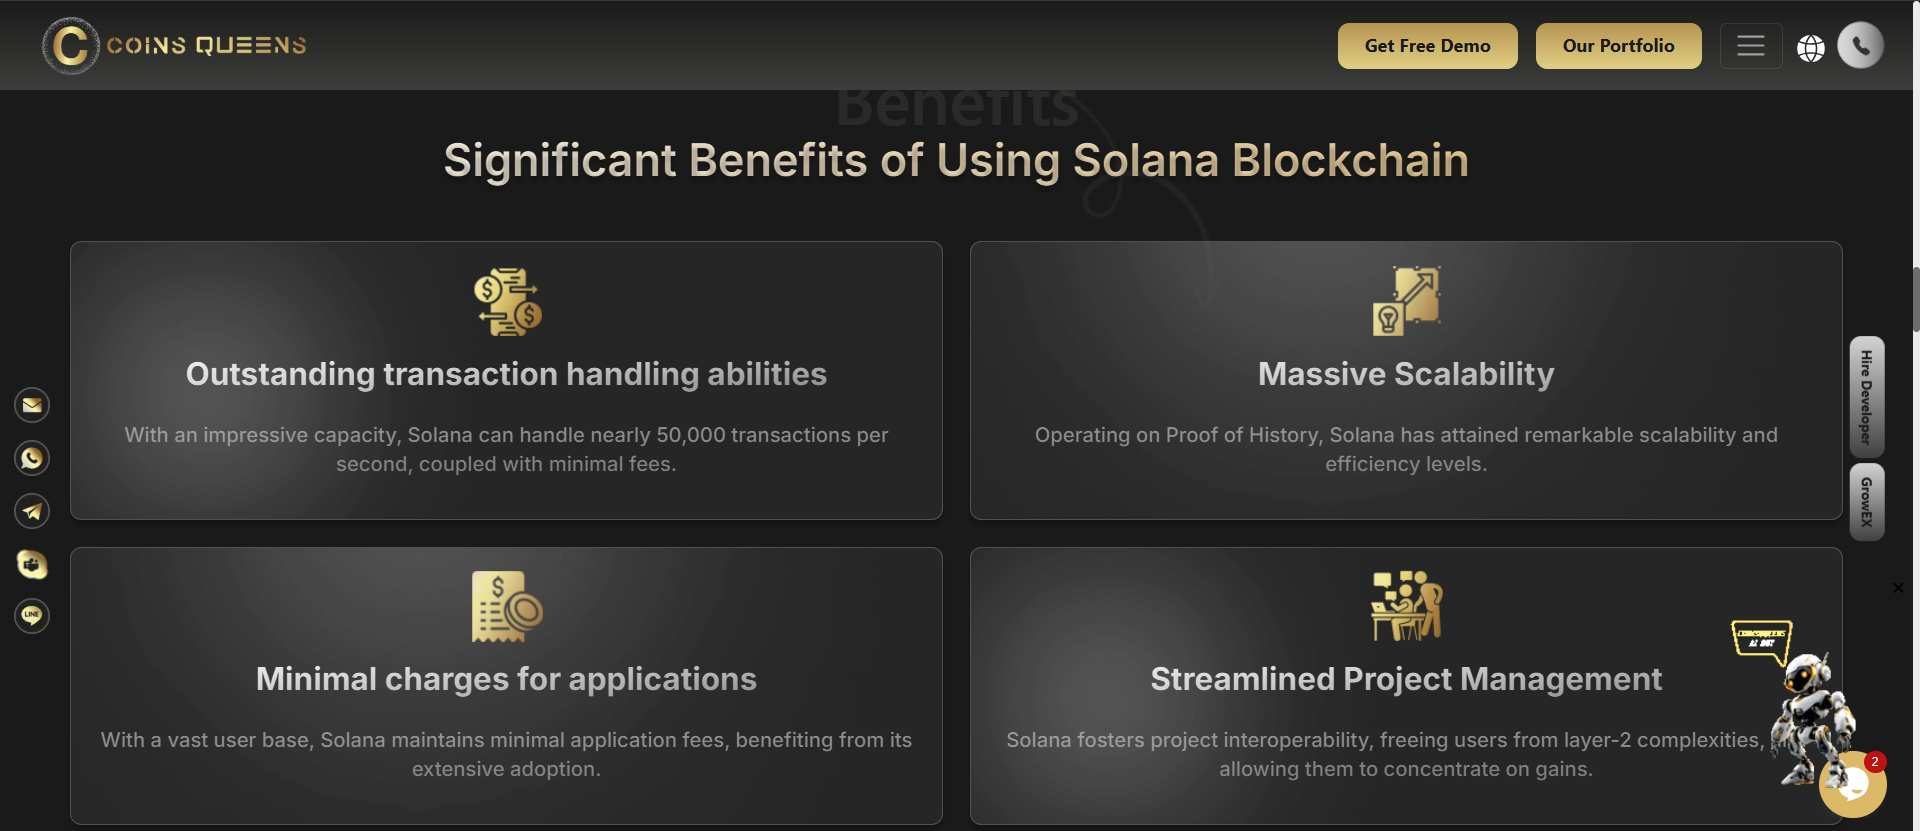Contact via the Skype sidebar icon
The image size is (1920, 831).
pos(32,564)
